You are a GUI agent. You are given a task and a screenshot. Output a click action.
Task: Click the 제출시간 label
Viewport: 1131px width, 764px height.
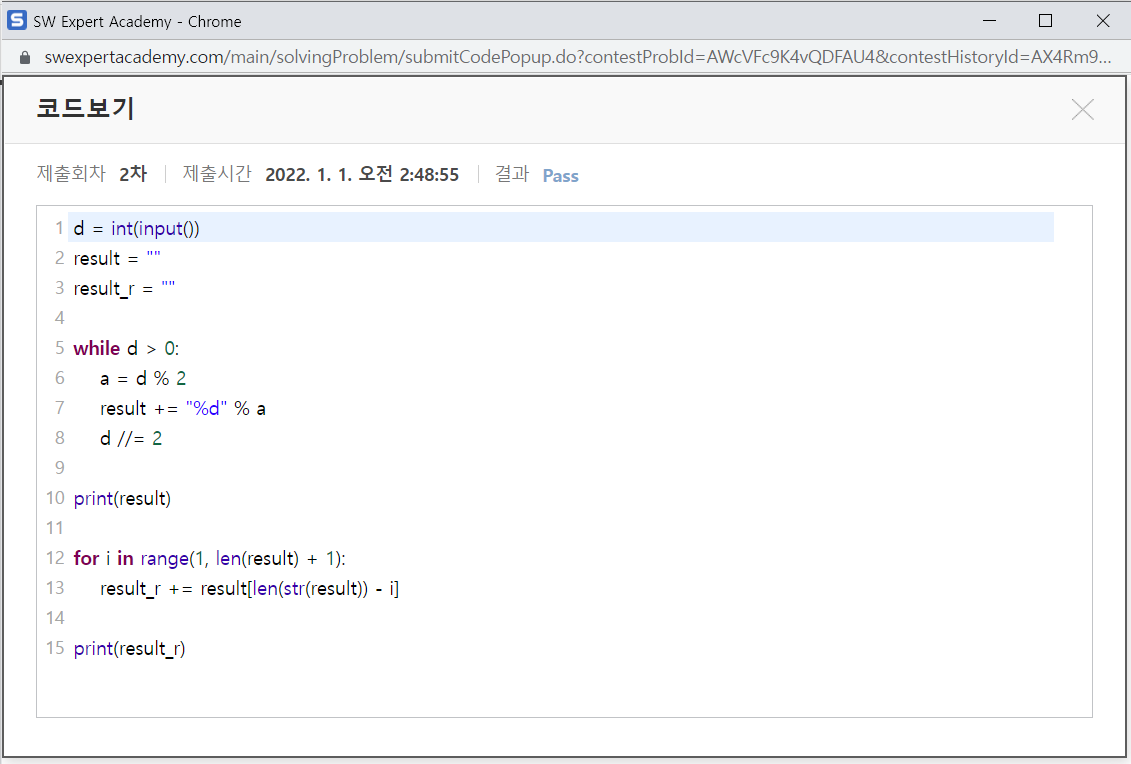217,174
